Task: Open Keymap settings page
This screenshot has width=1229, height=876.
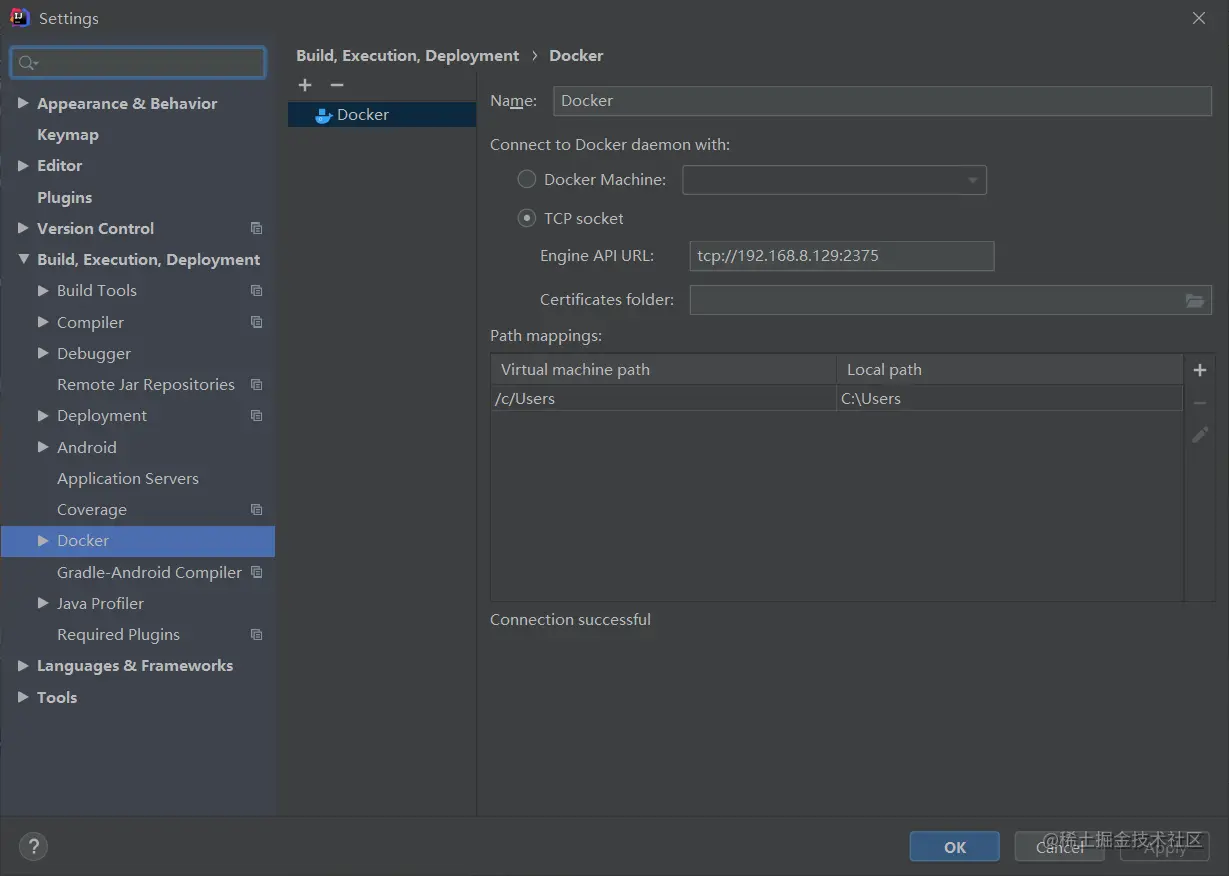Action: coord(68,135)
